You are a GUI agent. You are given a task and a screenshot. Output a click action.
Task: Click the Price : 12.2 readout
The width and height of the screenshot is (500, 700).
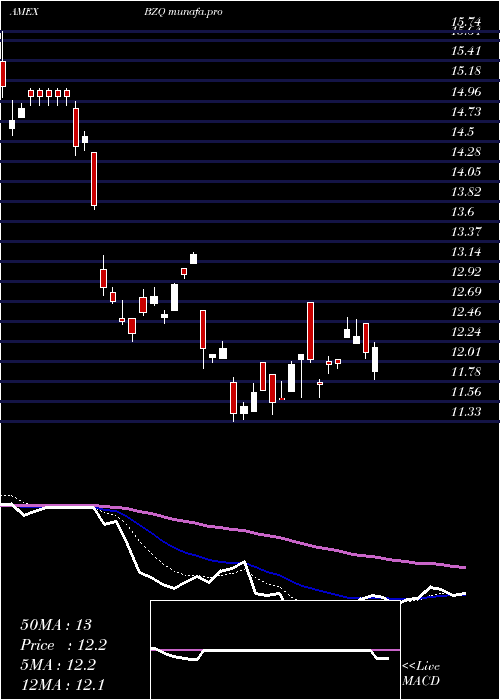click(64, 645)
